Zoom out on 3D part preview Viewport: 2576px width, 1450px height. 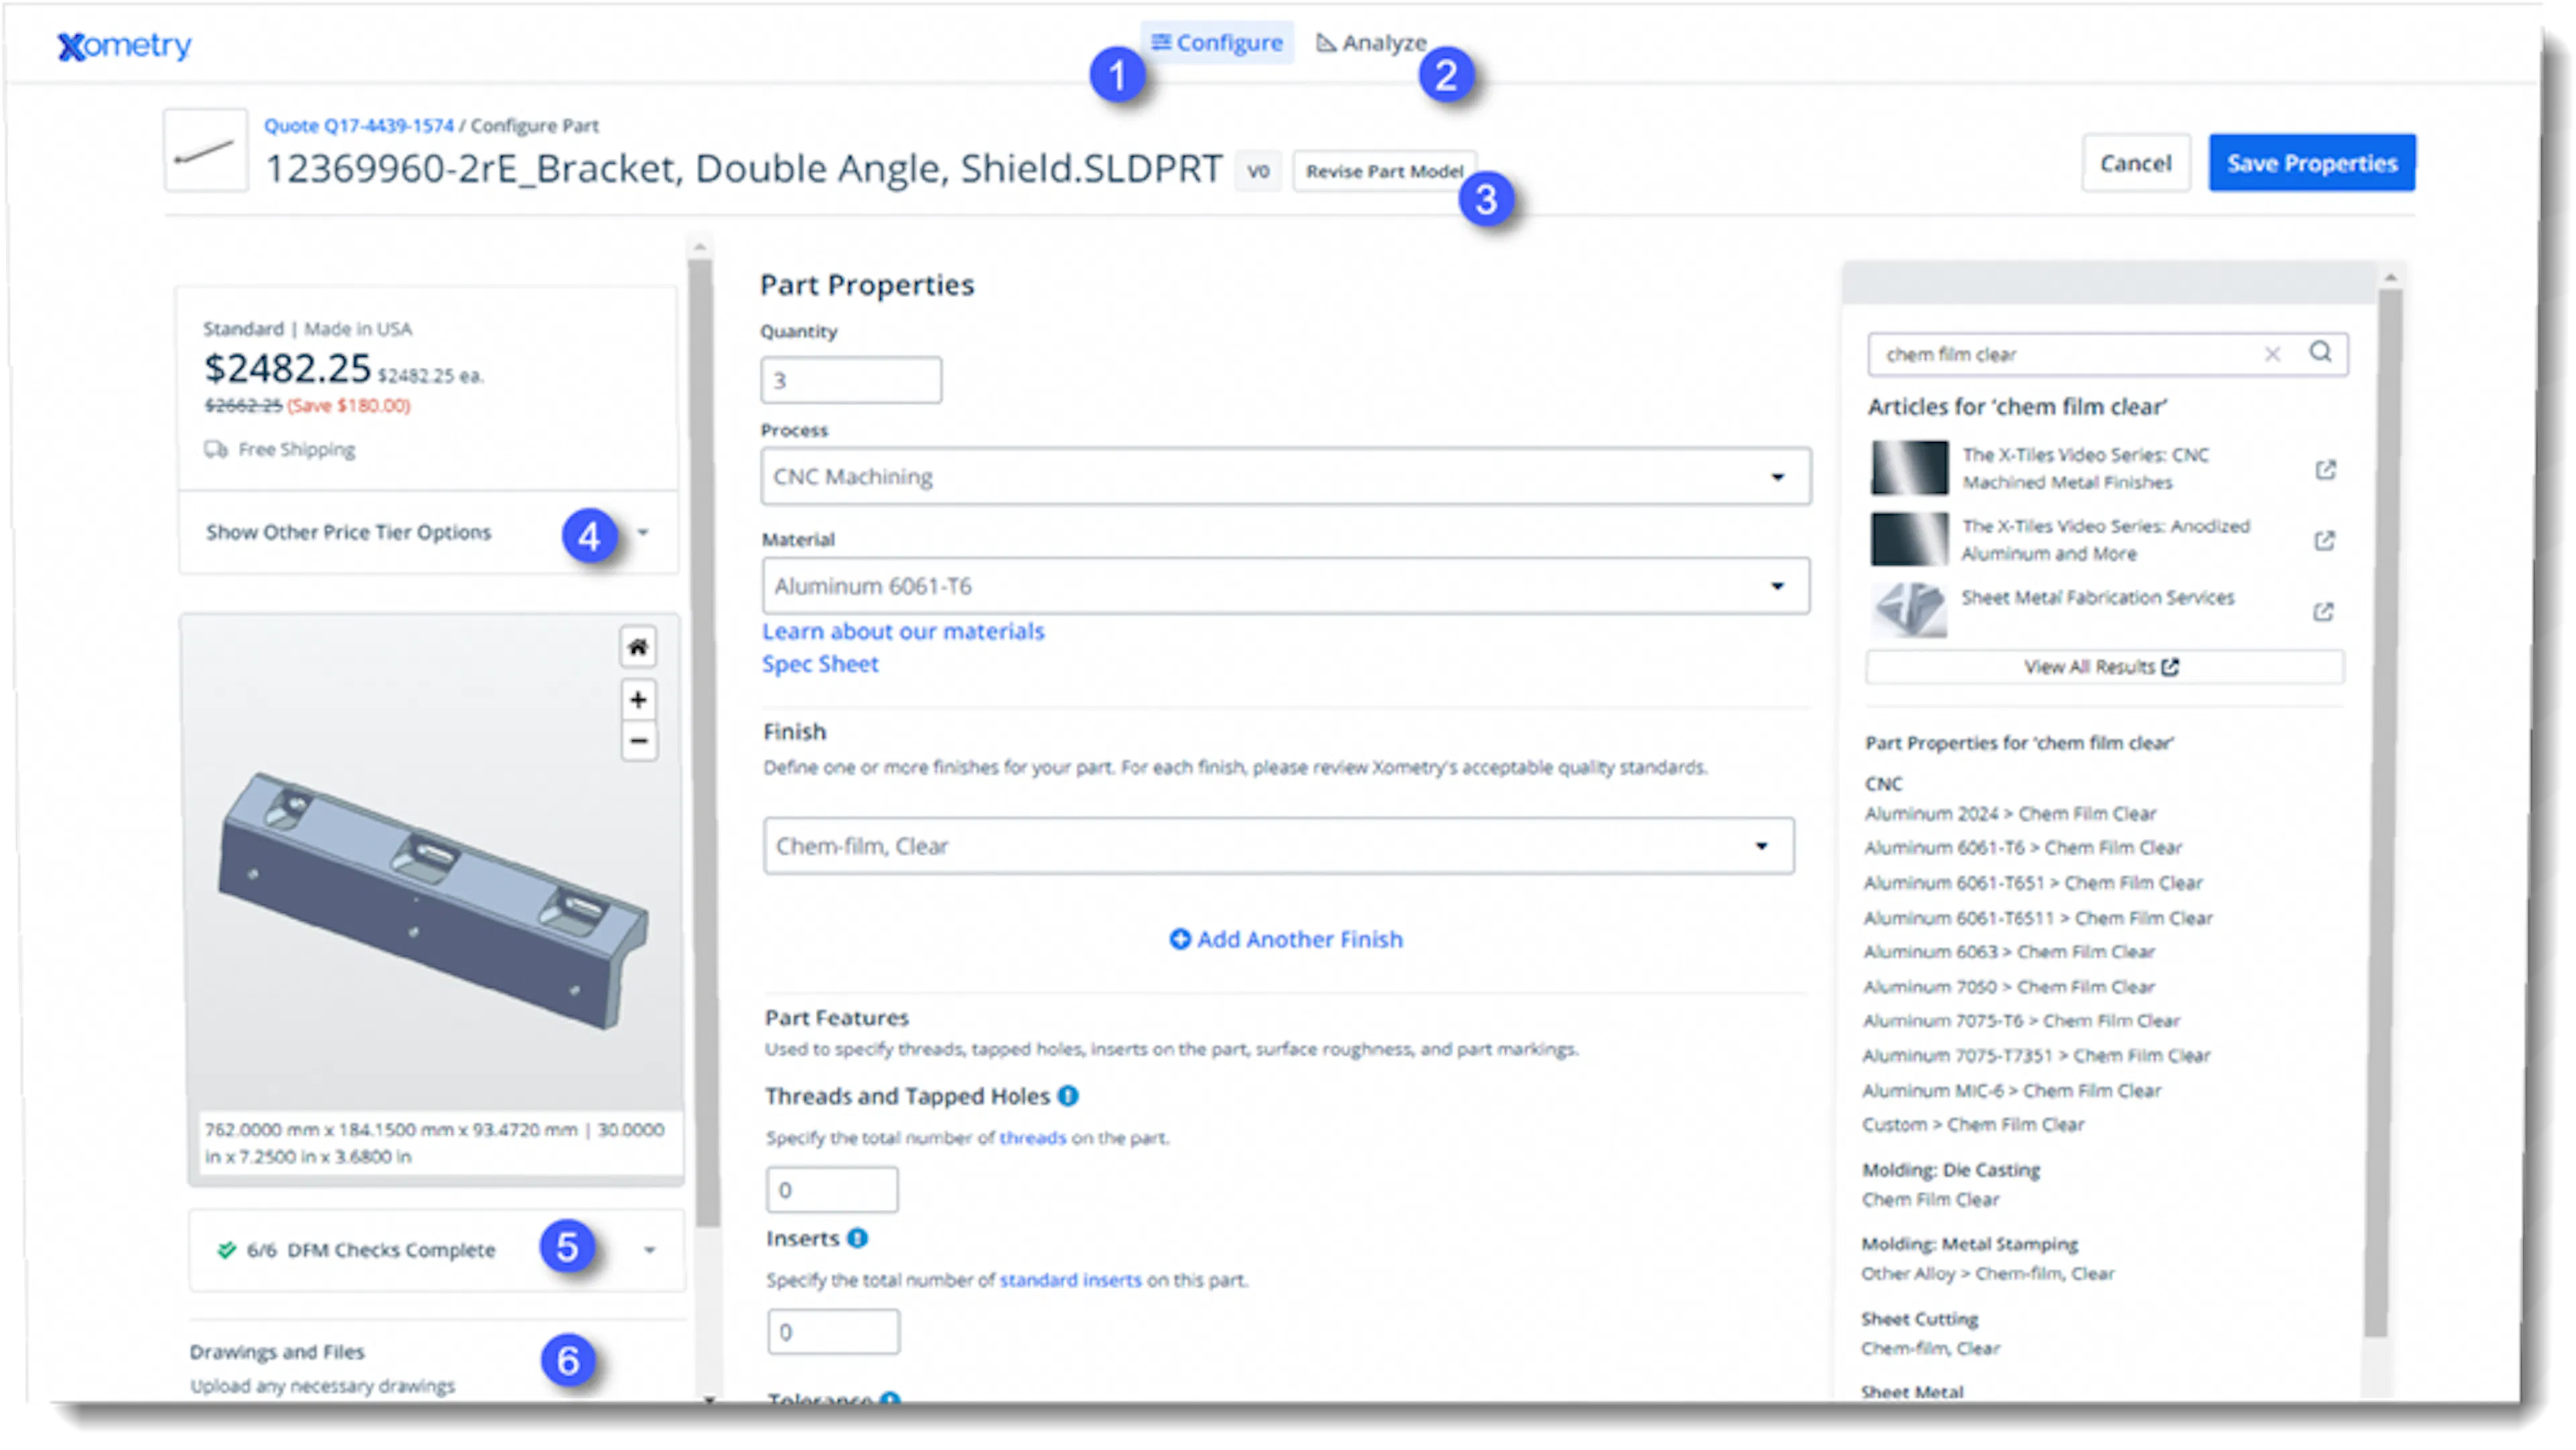click(x=638, y=741)
